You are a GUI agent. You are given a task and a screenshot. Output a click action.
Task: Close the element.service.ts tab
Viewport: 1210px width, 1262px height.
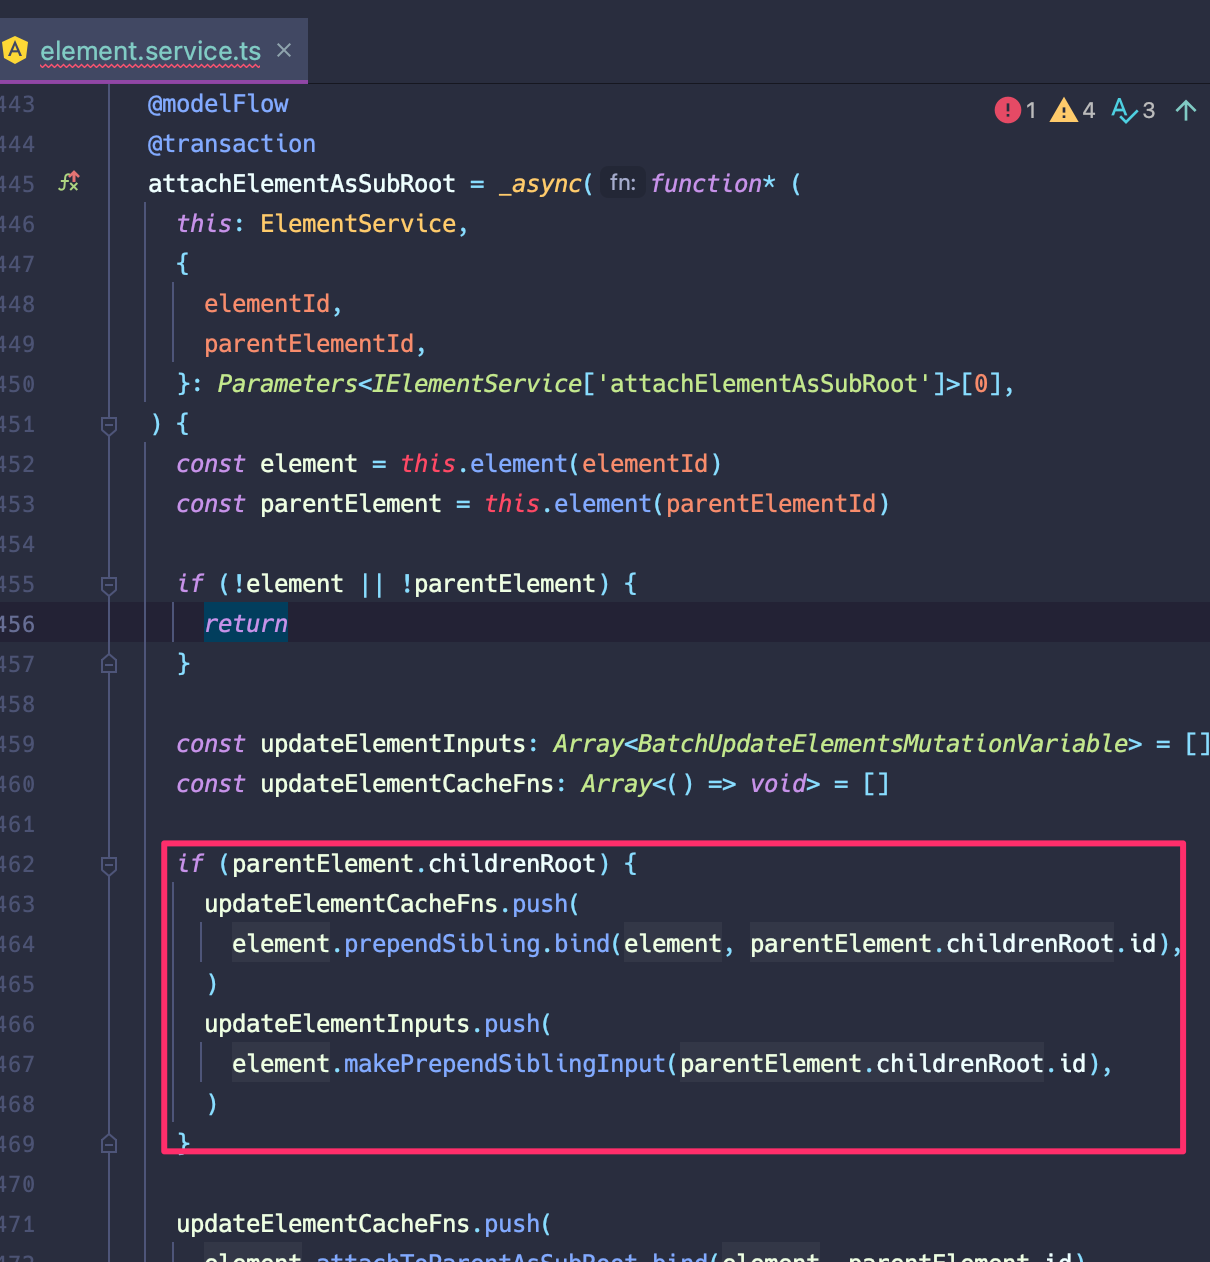283,49
